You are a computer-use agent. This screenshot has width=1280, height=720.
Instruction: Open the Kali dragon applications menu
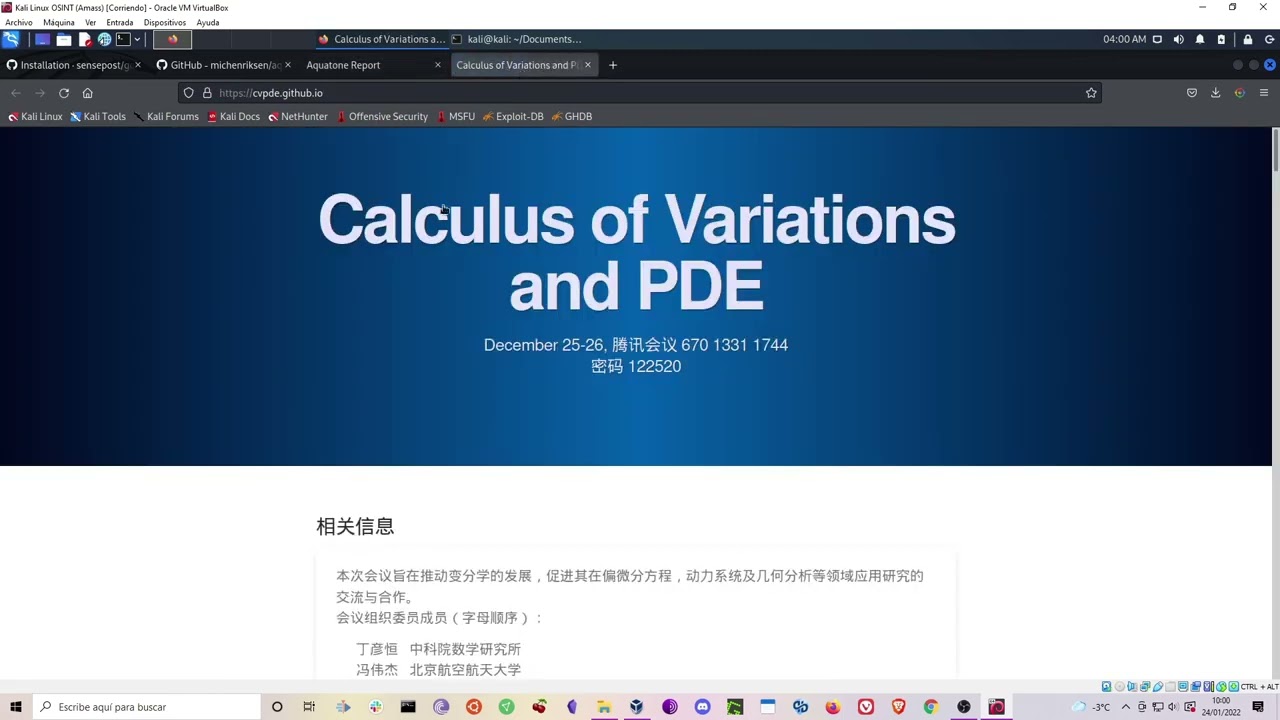coord(11,39)
